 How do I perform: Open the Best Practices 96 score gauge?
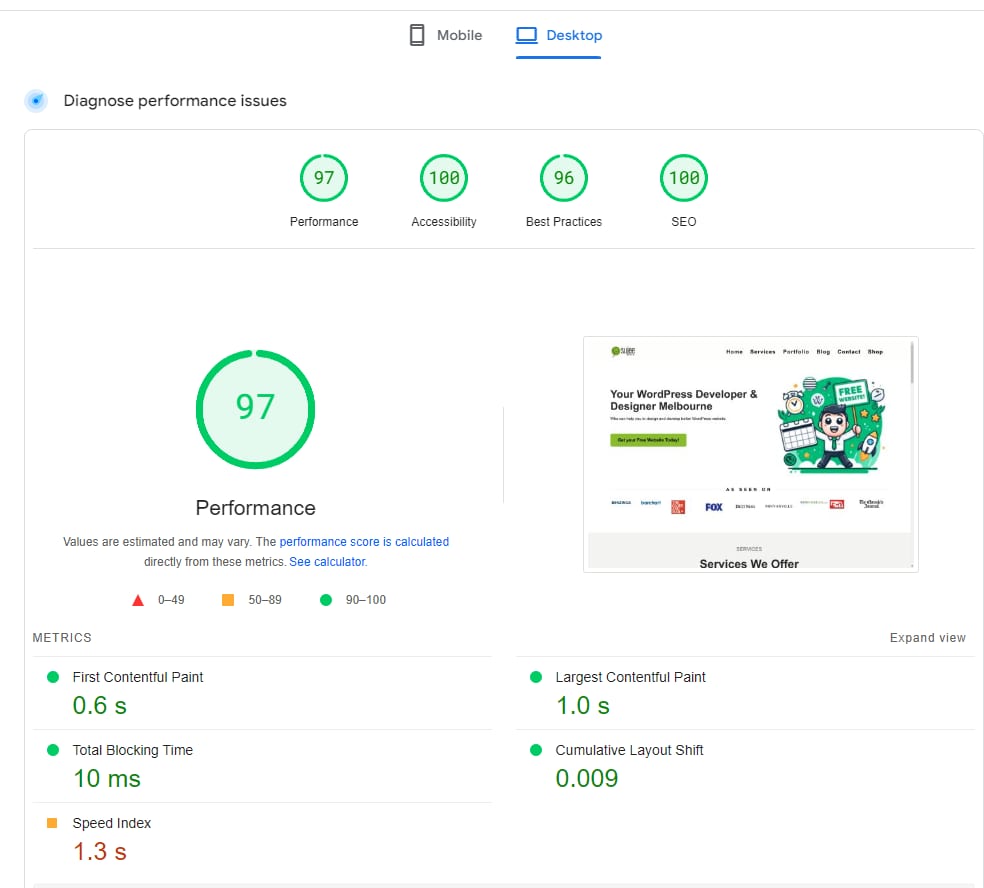(564, 178)
